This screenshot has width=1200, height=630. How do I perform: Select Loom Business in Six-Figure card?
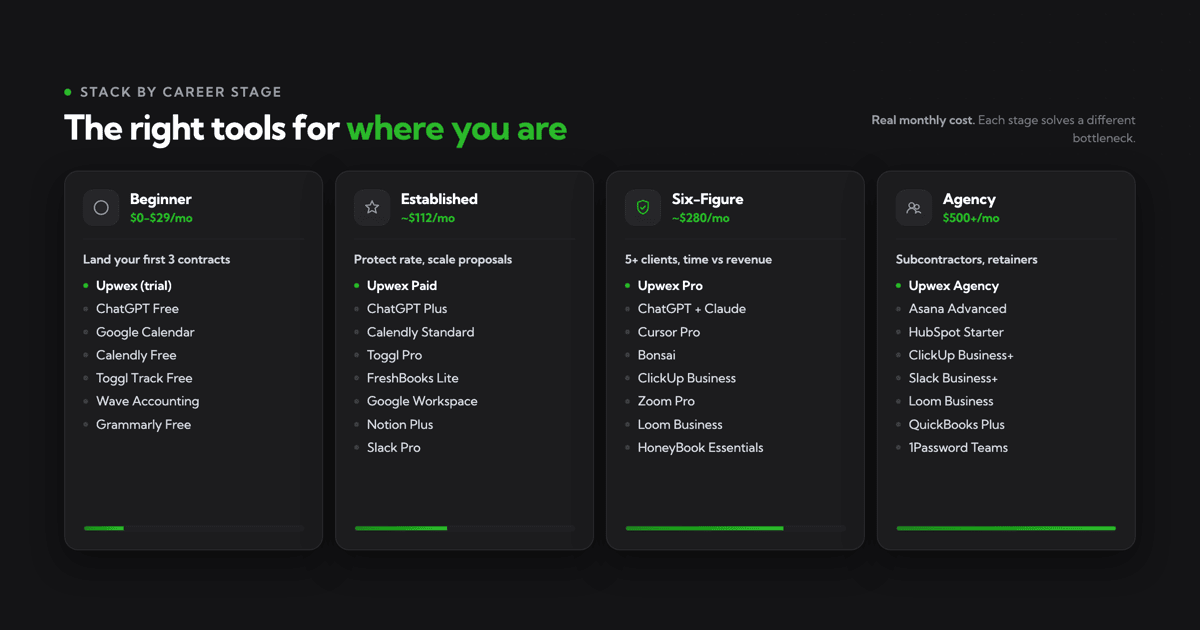click(x=680, y=424)
